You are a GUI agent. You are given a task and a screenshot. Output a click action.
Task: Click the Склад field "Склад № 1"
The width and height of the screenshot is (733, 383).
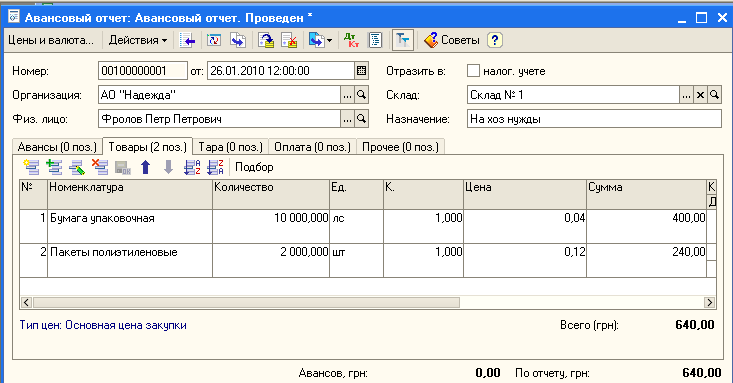(x=573, y=95)
